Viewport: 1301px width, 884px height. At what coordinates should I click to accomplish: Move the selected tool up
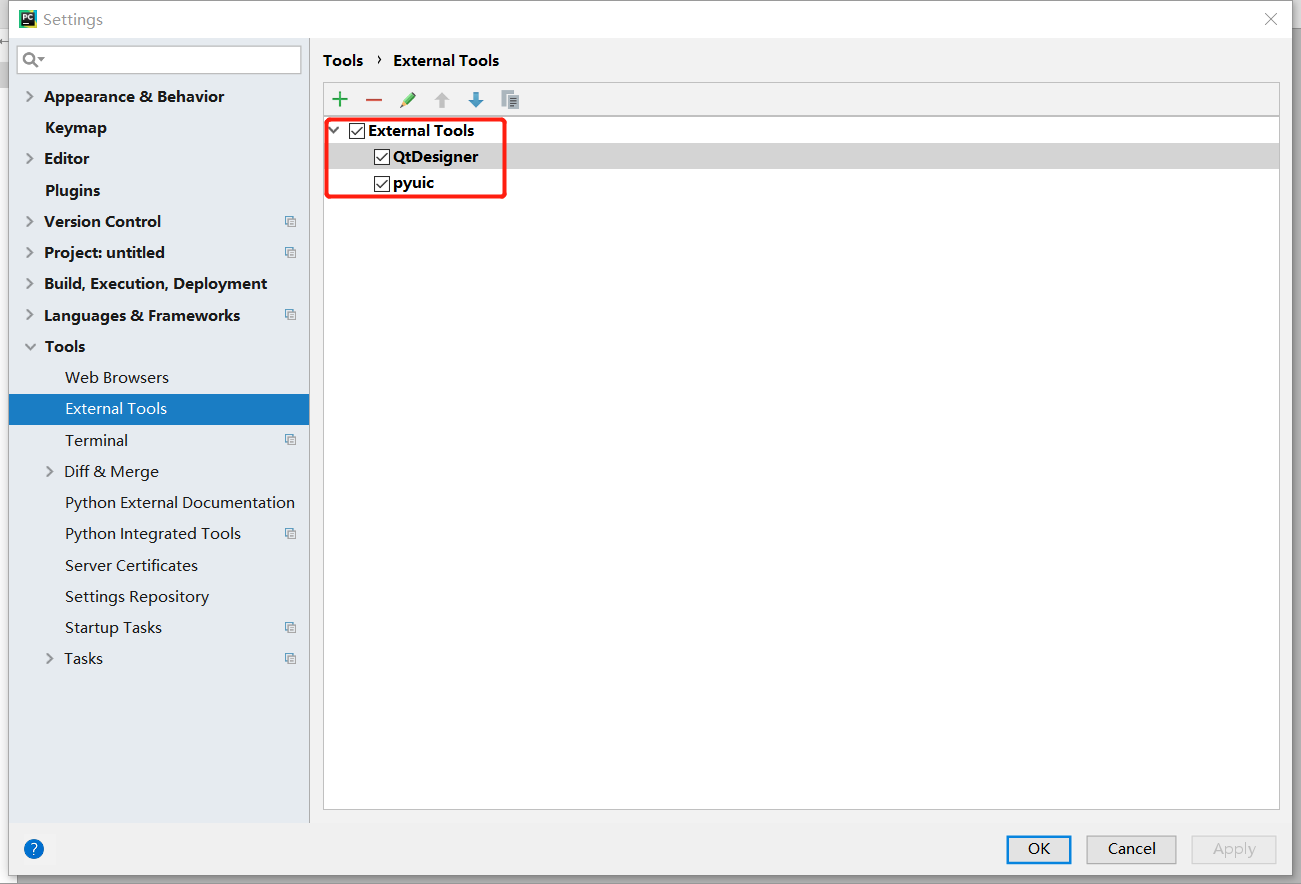coord(442,99)
